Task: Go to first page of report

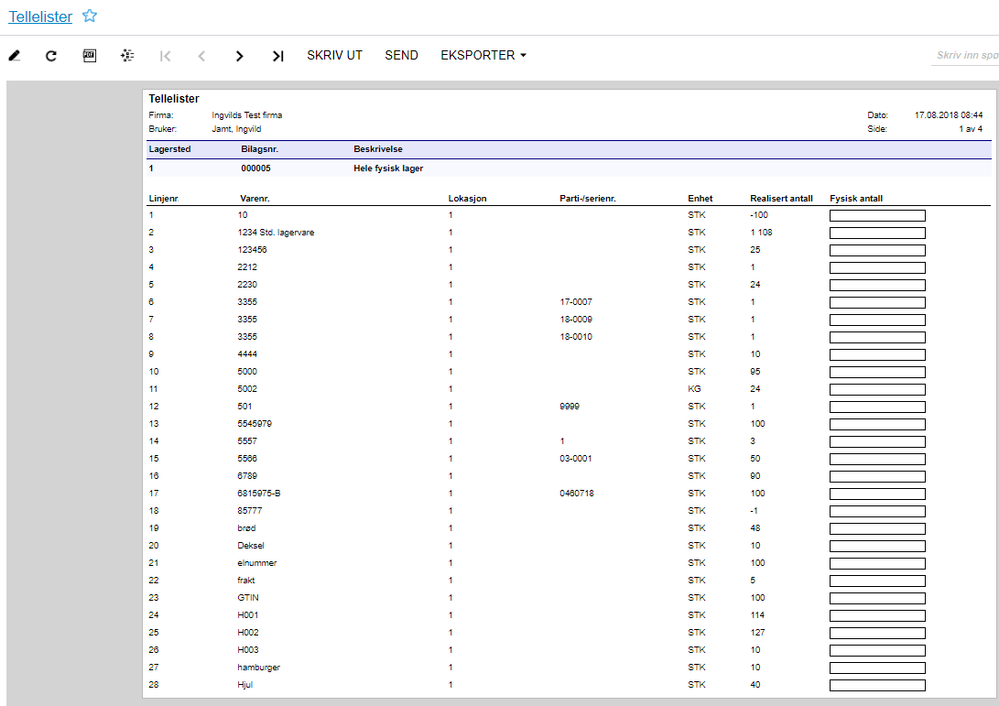Action: (x=165, y=56)
